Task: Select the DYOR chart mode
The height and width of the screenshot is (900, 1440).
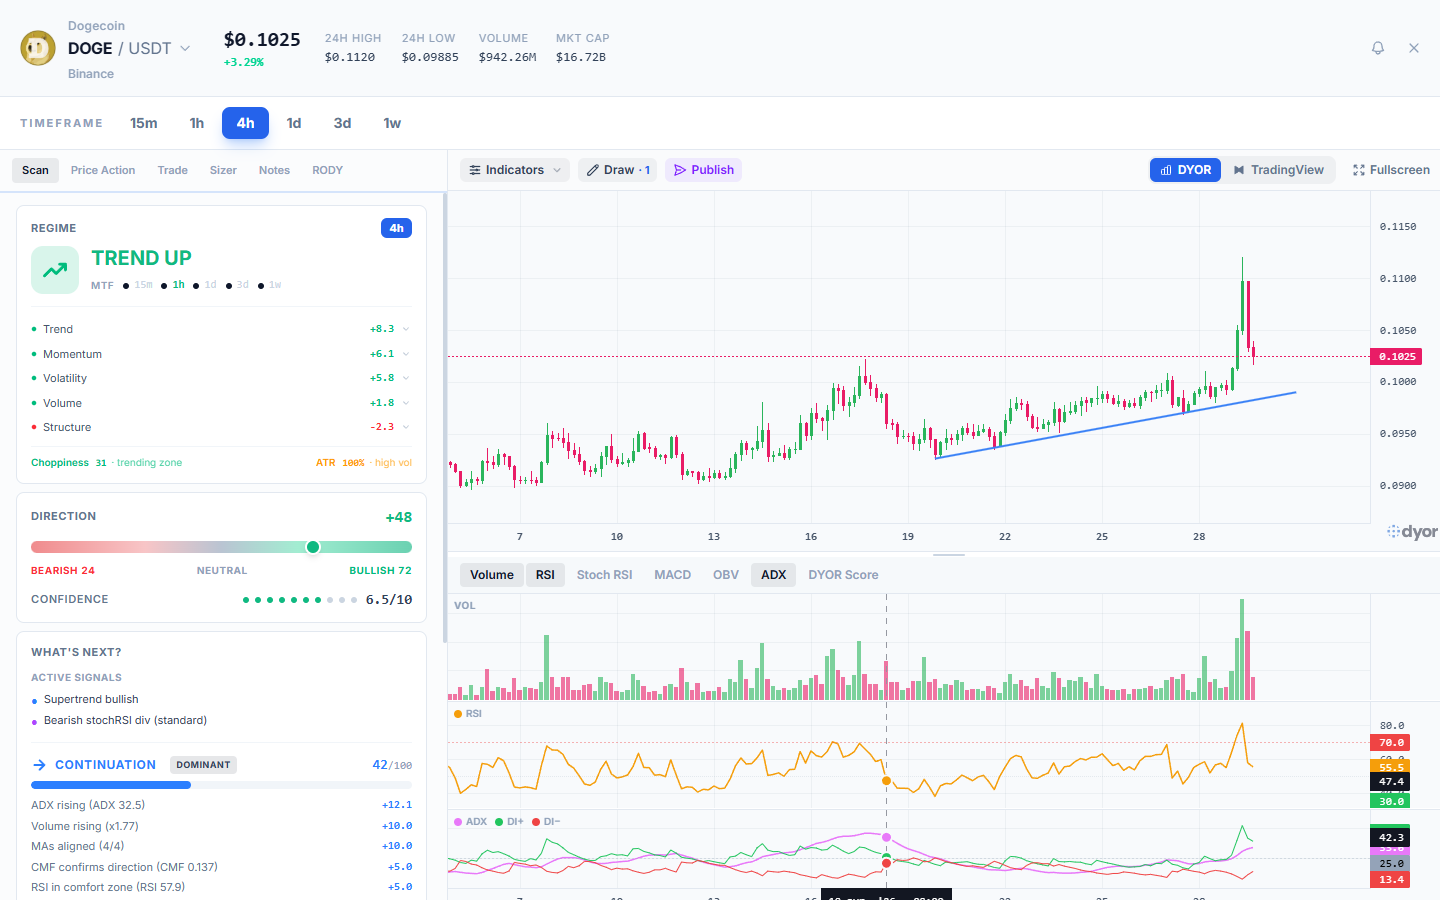Action: pyautogui.click(x=1185, y=170)
